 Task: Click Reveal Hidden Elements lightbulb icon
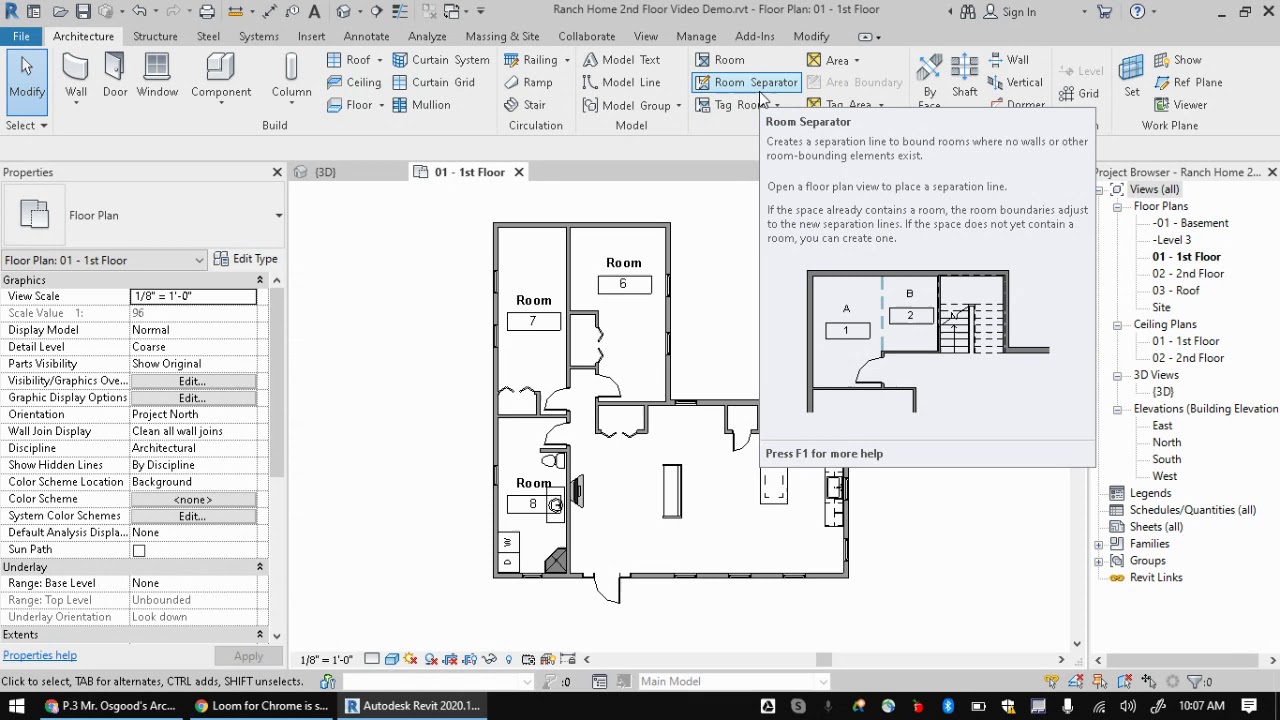[x=508, y=659]
